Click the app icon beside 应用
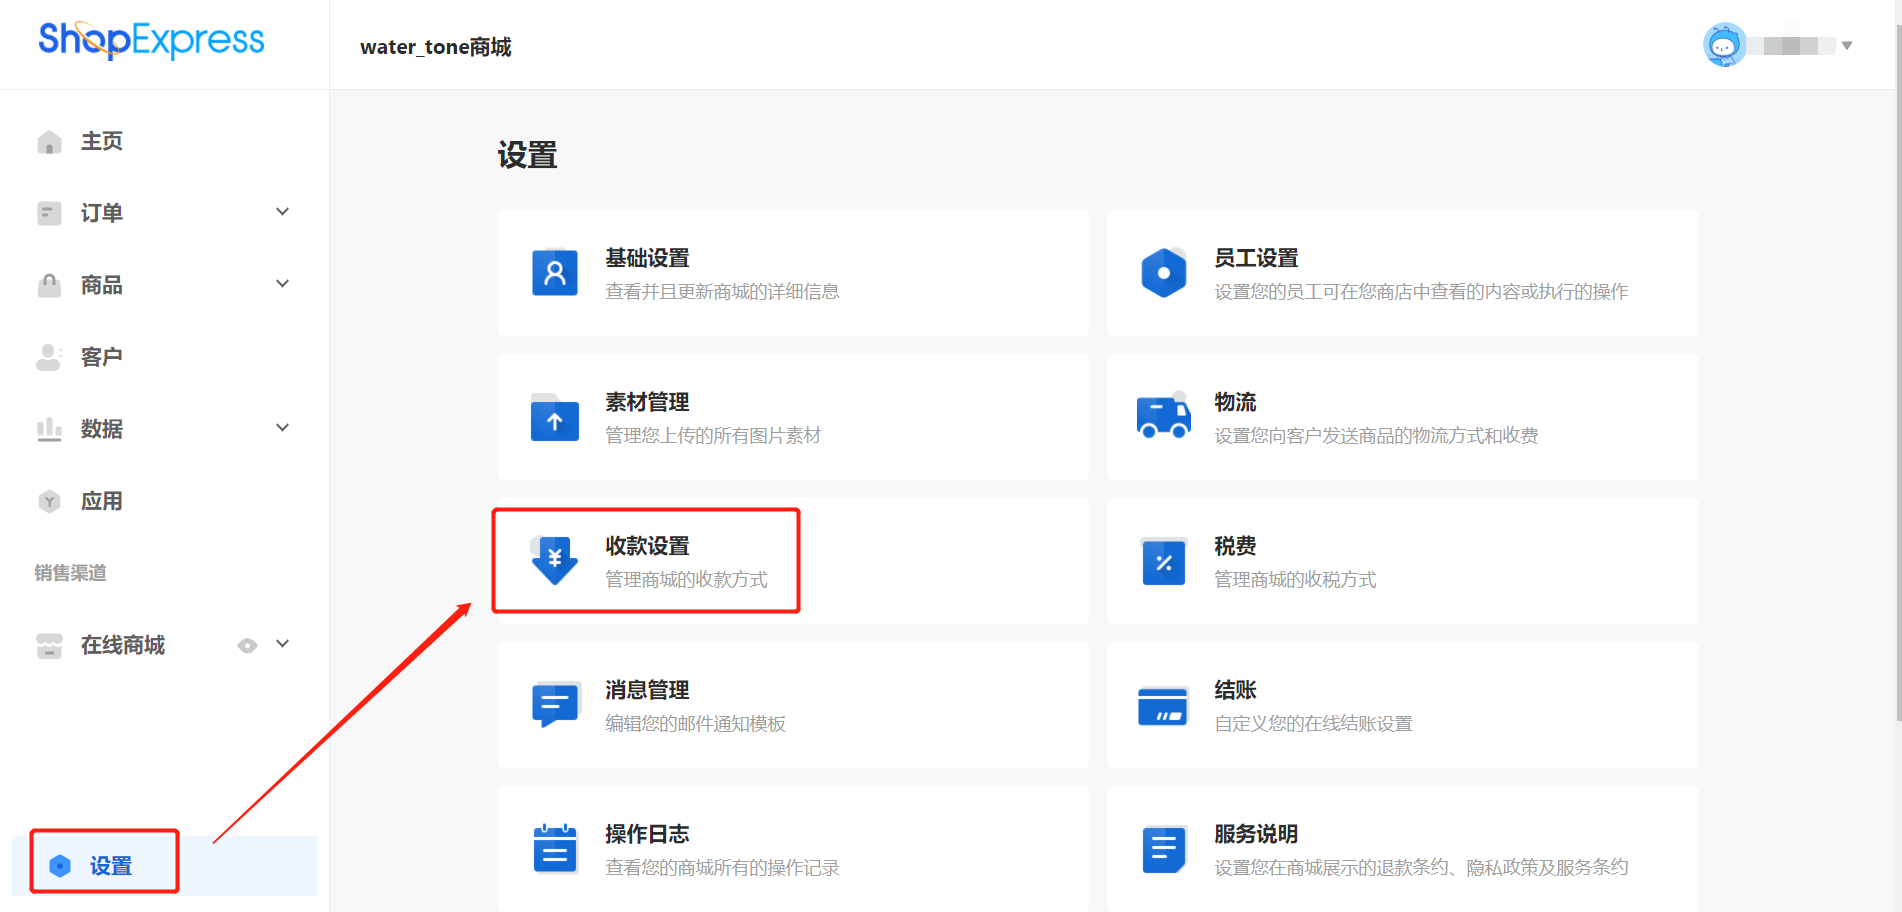This screenshot has height=912, width=1902. [49, 501]
